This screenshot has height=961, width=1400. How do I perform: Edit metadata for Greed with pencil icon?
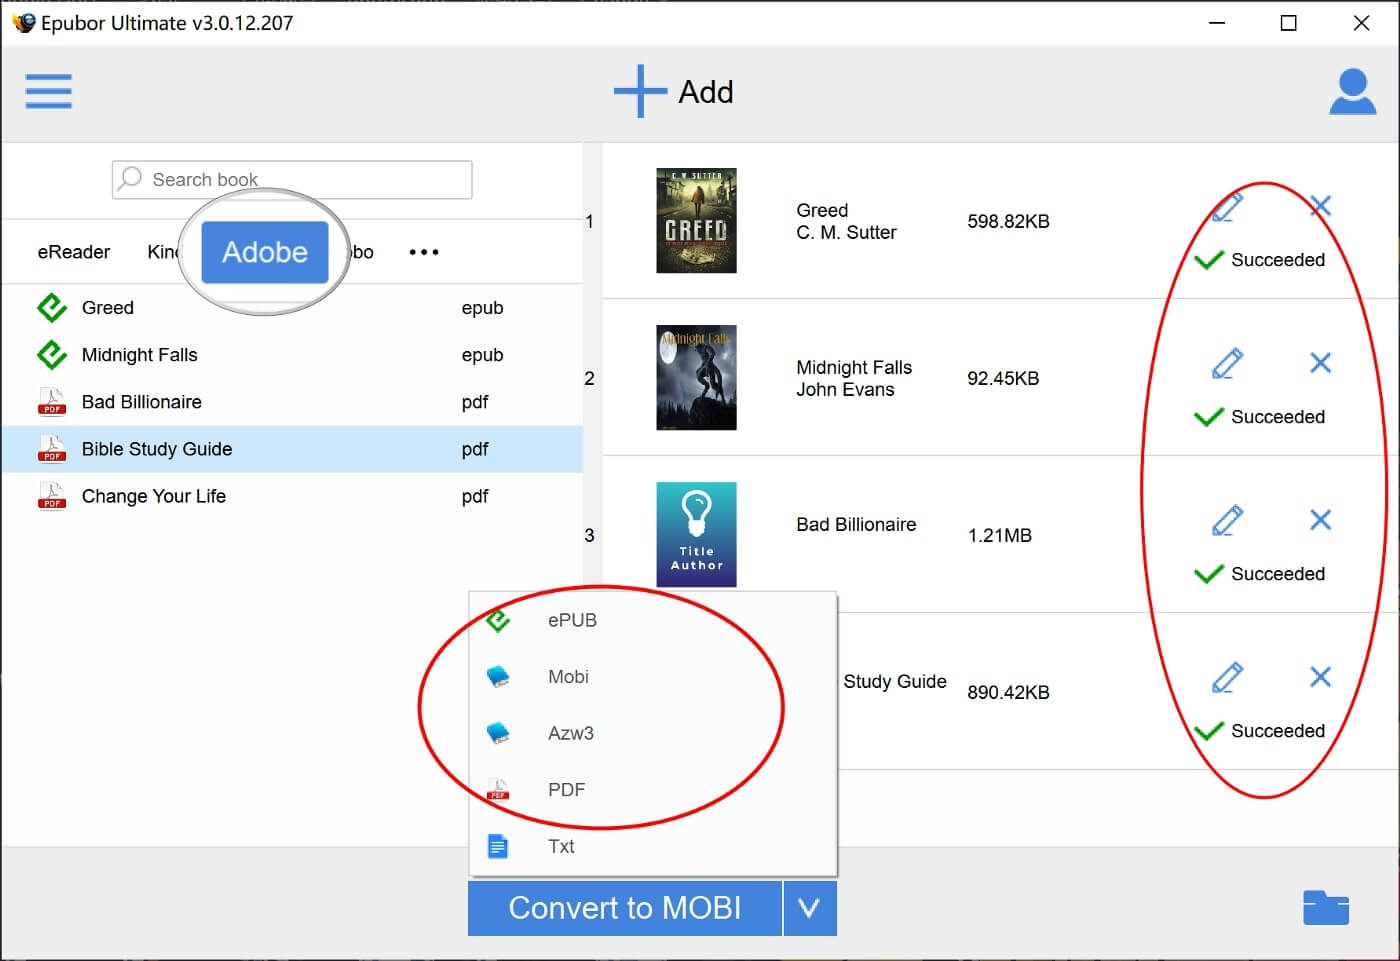[x=1227, y=207]
